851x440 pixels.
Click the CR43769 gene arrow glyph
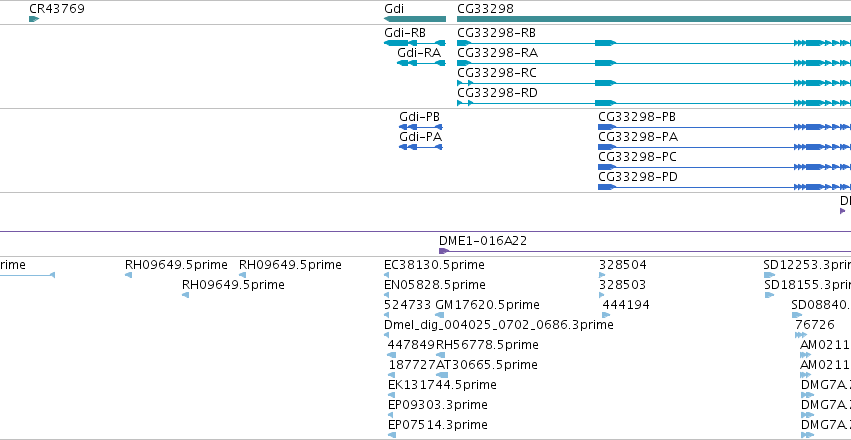34,19
